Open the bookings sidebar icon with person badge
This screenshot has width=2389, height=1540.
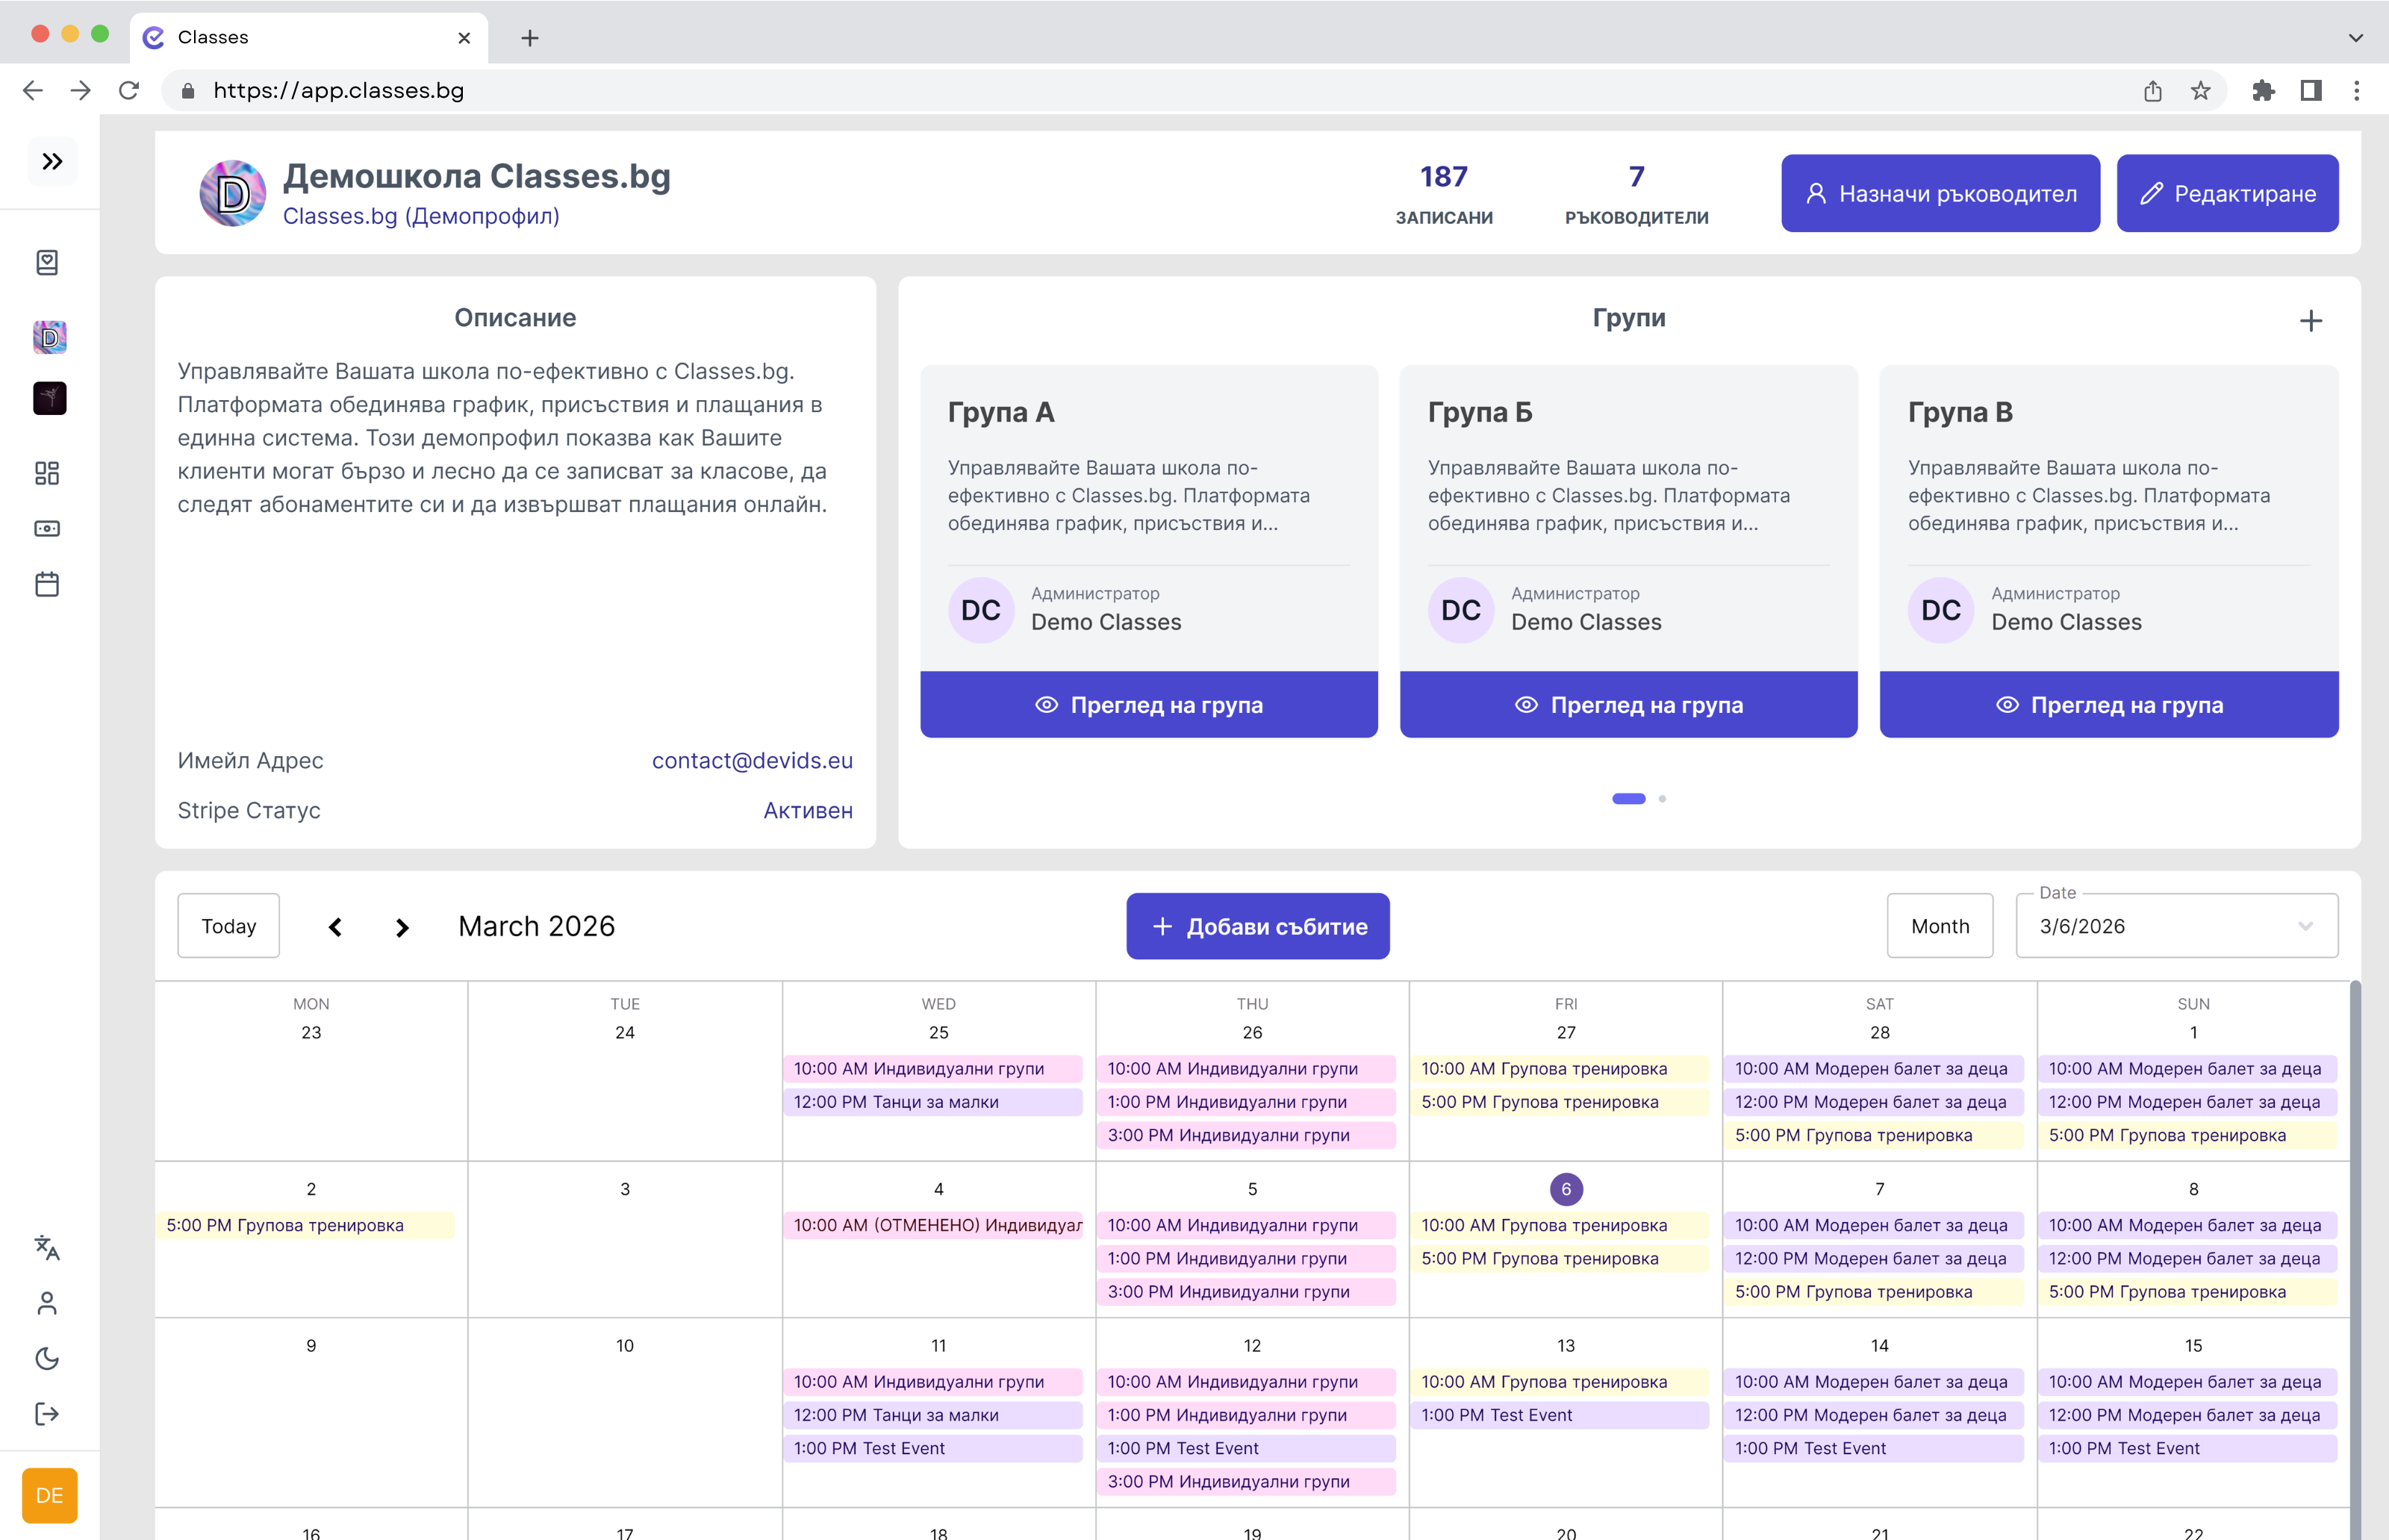pos(47,262)
